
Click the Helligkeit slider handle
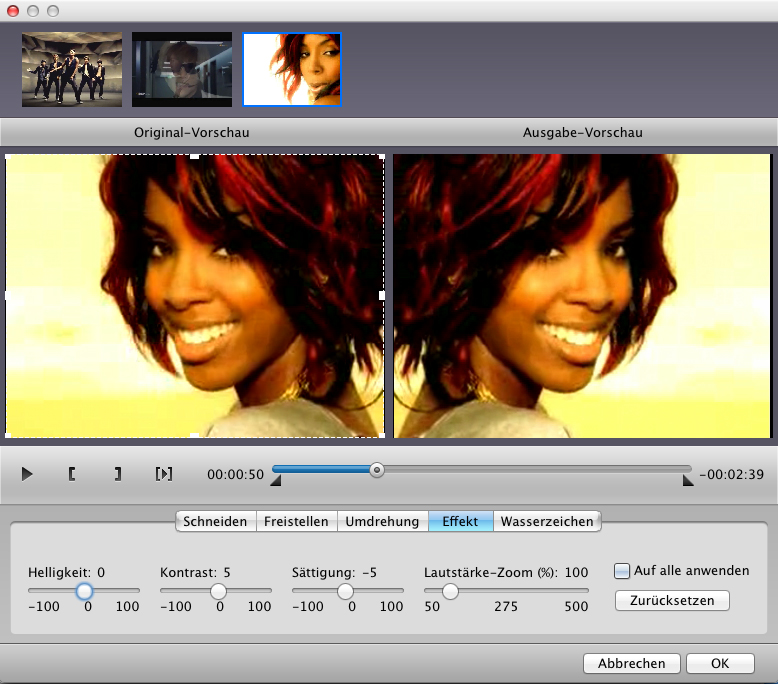[x=85, y=591]
